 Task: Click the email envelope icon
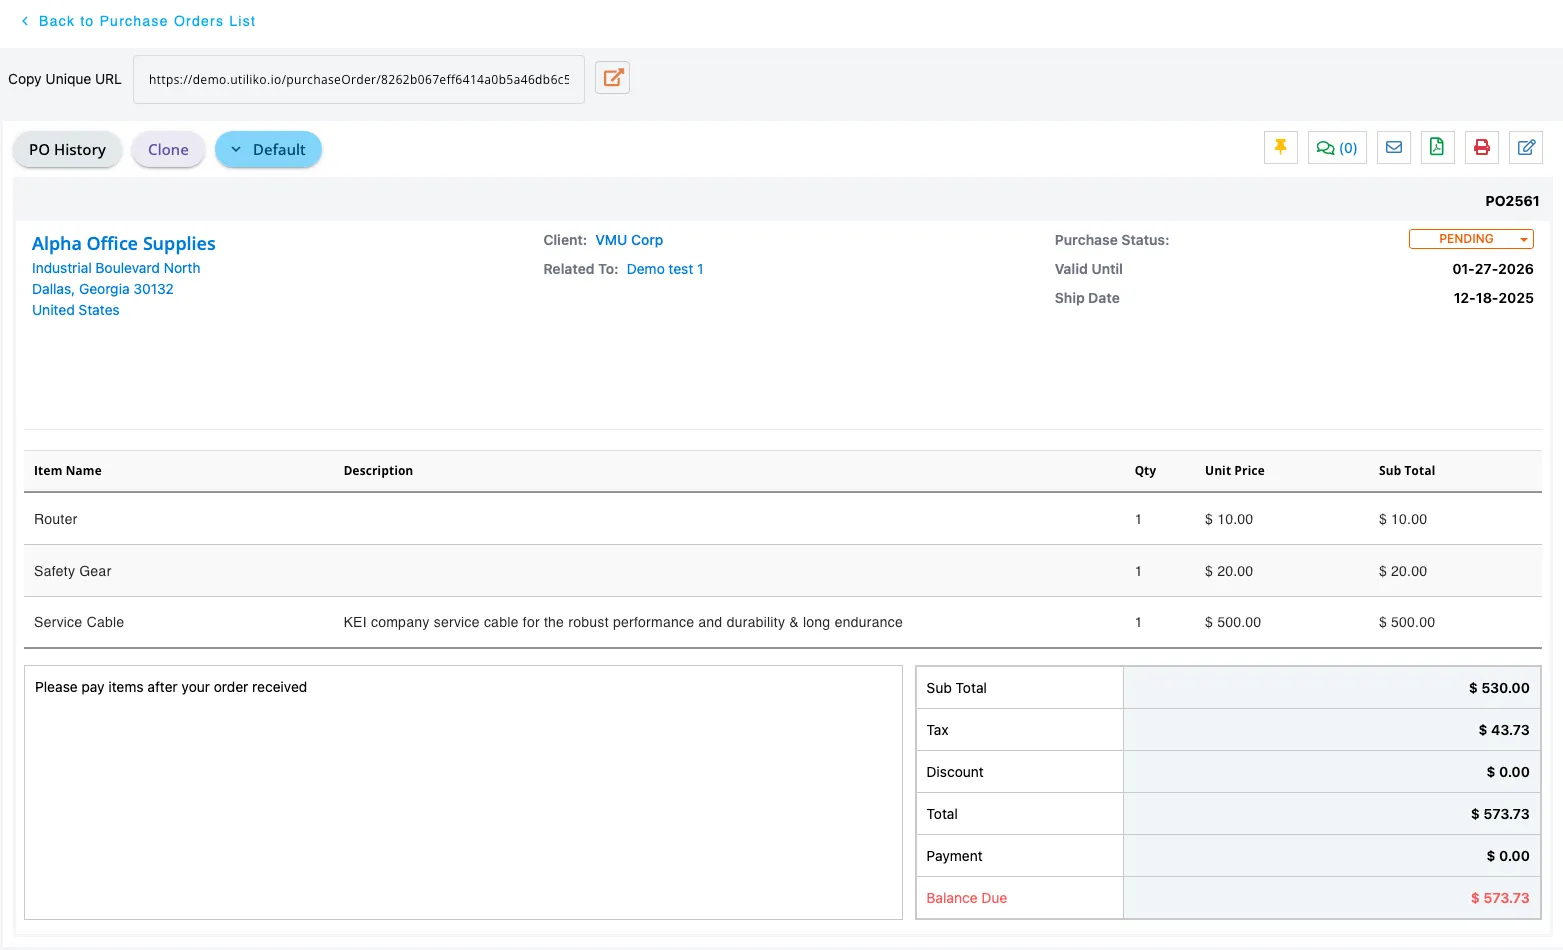tap(1393, 148)
